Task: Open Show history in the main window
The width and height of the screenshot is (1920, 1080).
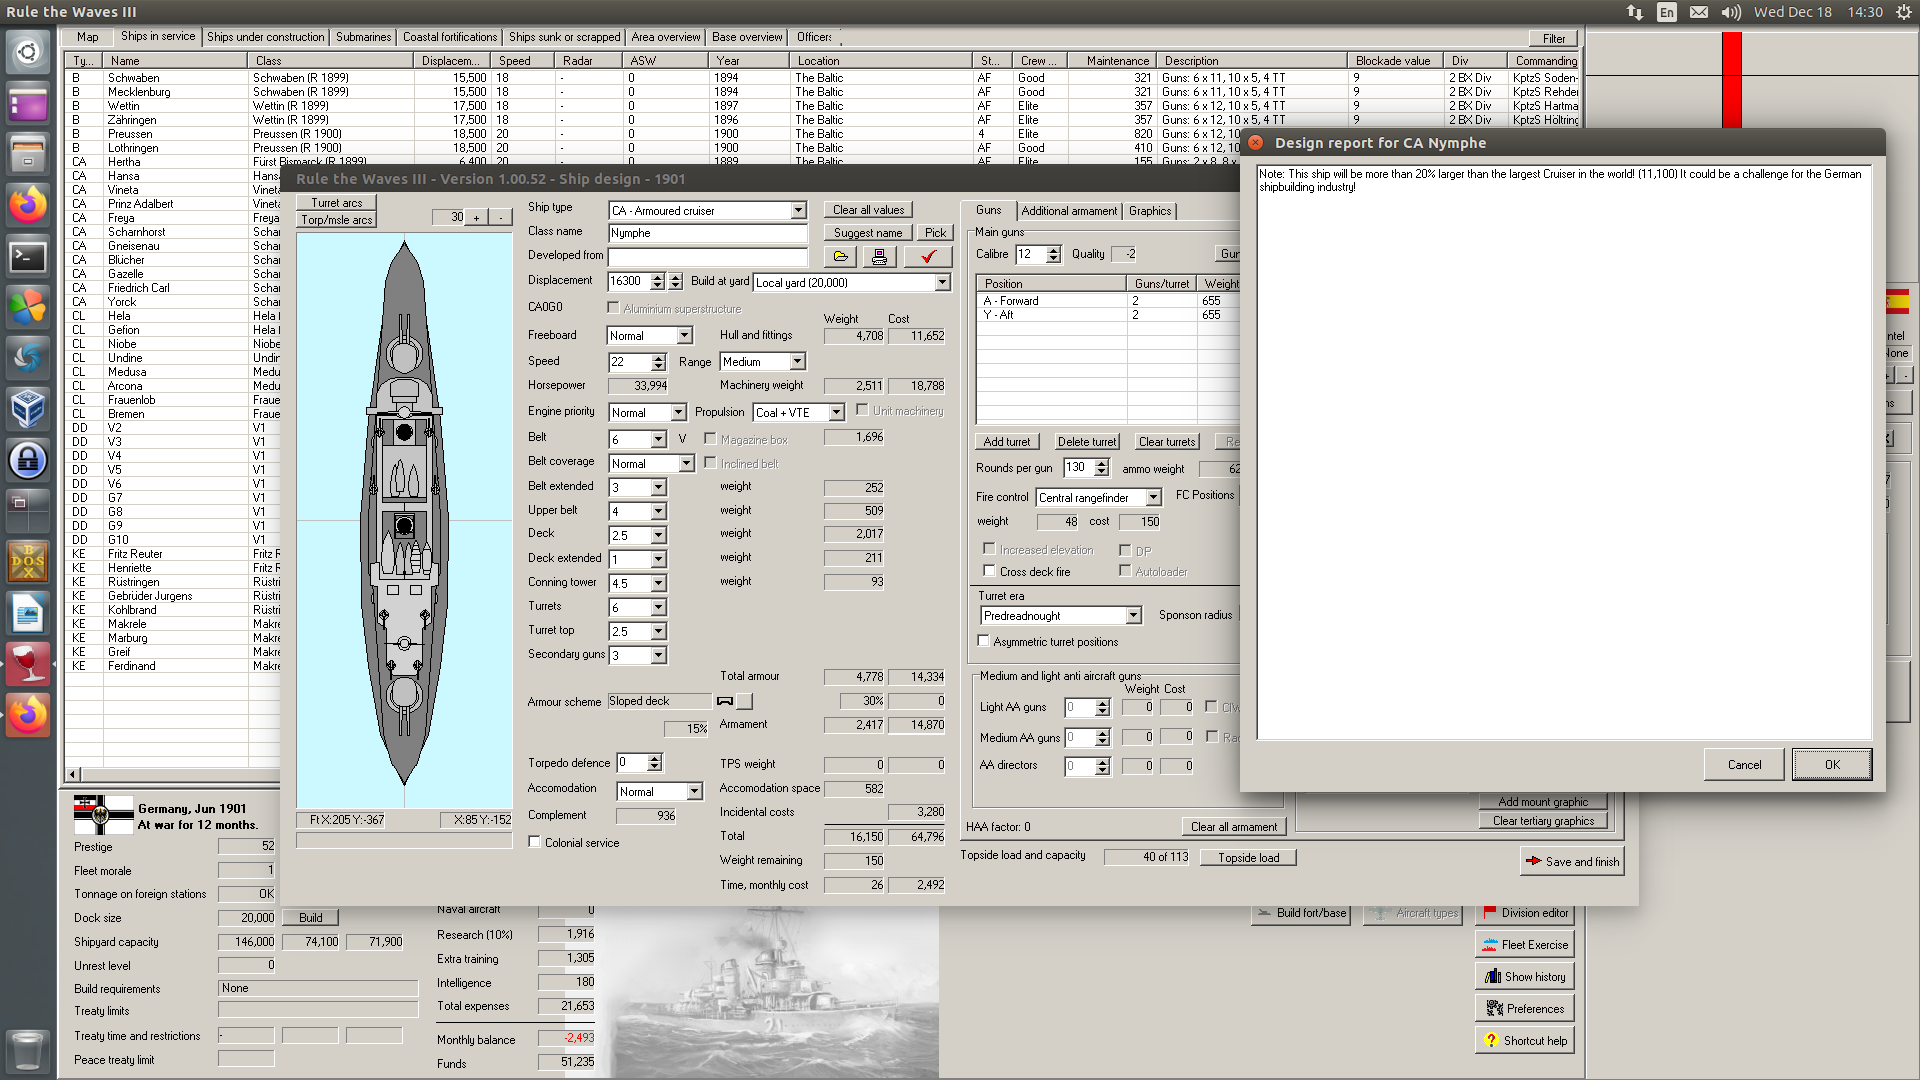Action: pyautogui.click(x=1525, y=977)
